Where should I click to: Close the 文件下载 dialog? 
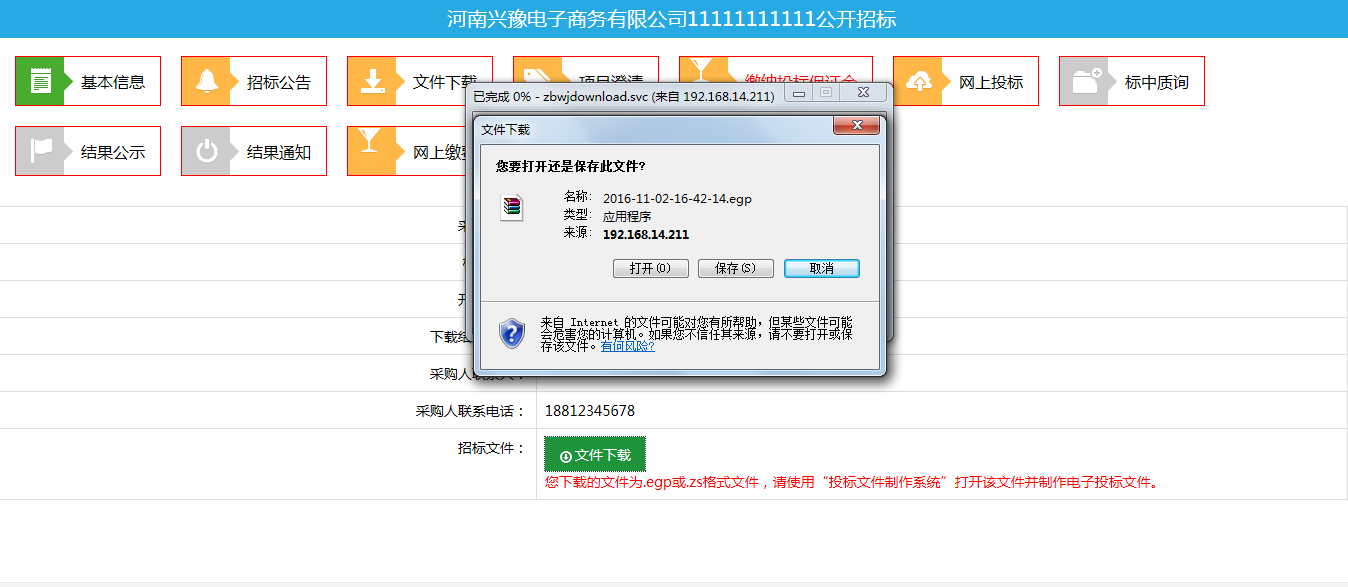[856, 126]
